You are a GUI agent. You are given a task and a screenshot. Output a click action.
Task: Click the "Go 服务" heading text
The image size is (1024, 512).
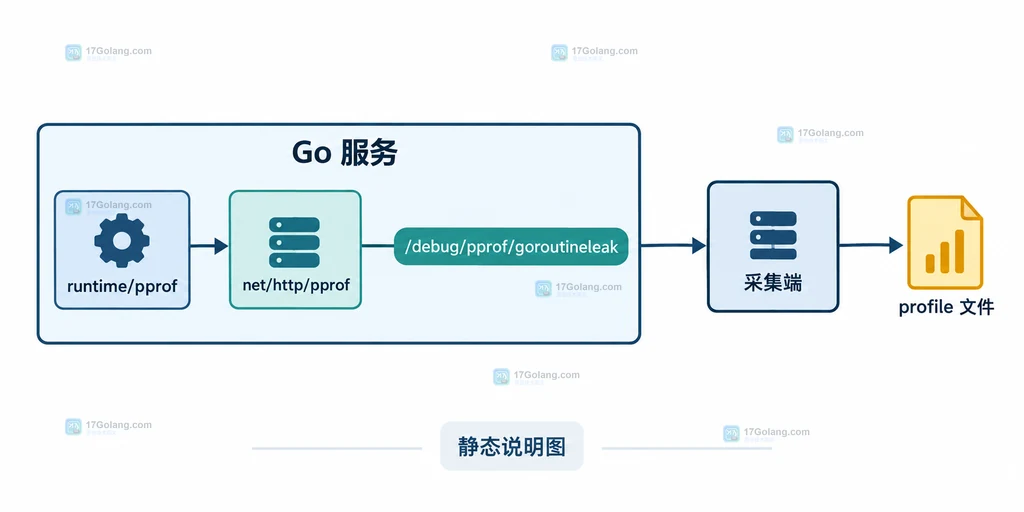[344, 153]
